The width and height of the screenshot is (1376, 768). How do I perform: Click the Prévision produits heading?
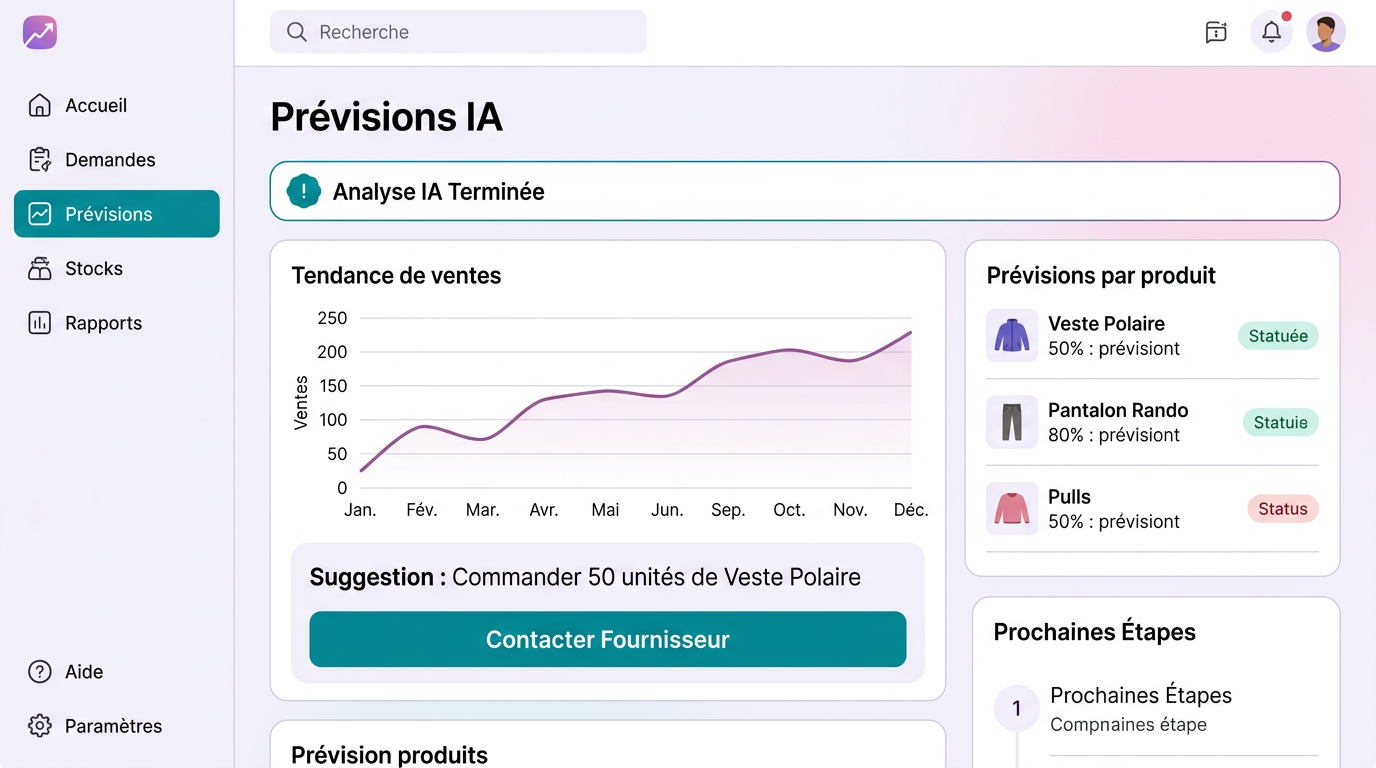tap(389, 755)
